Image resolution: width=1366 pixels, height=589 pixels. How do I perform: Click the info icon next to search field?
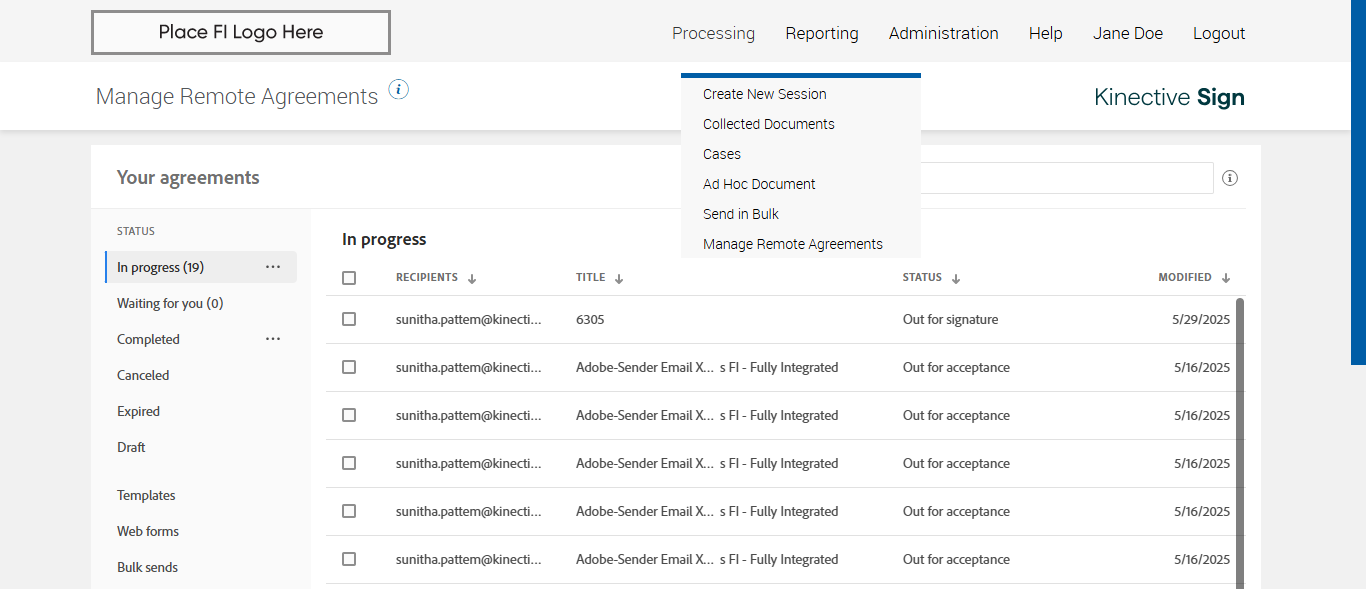(x=1230, y=178)
